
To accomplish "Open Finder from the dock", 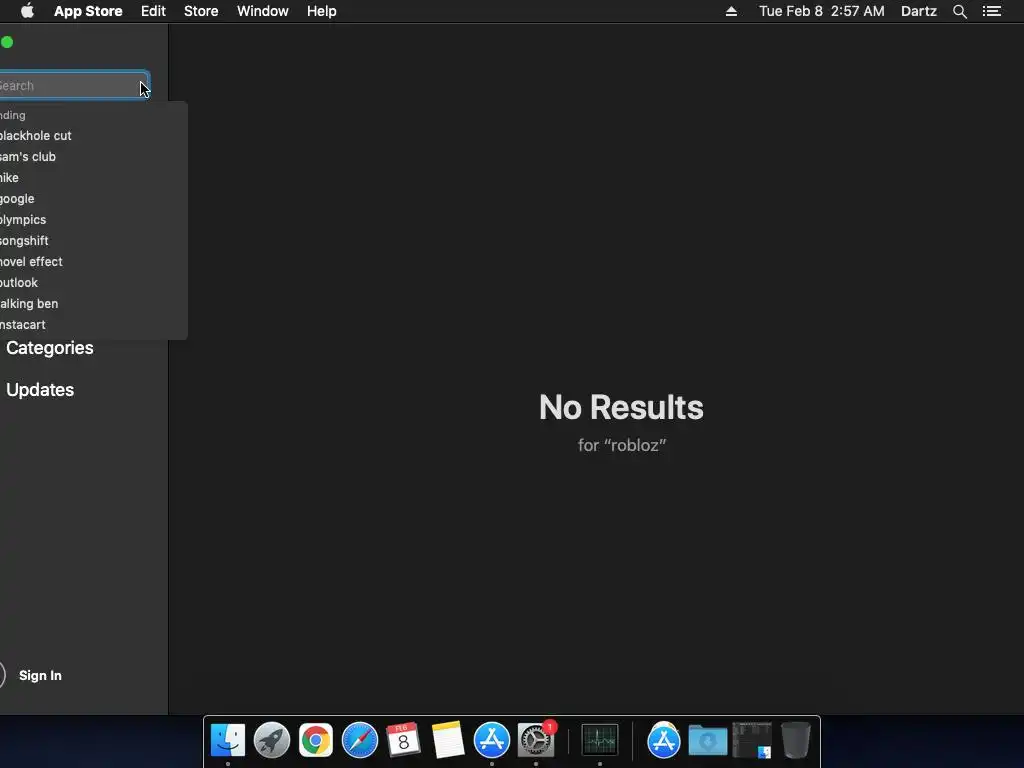I will [x=227, y=740].
